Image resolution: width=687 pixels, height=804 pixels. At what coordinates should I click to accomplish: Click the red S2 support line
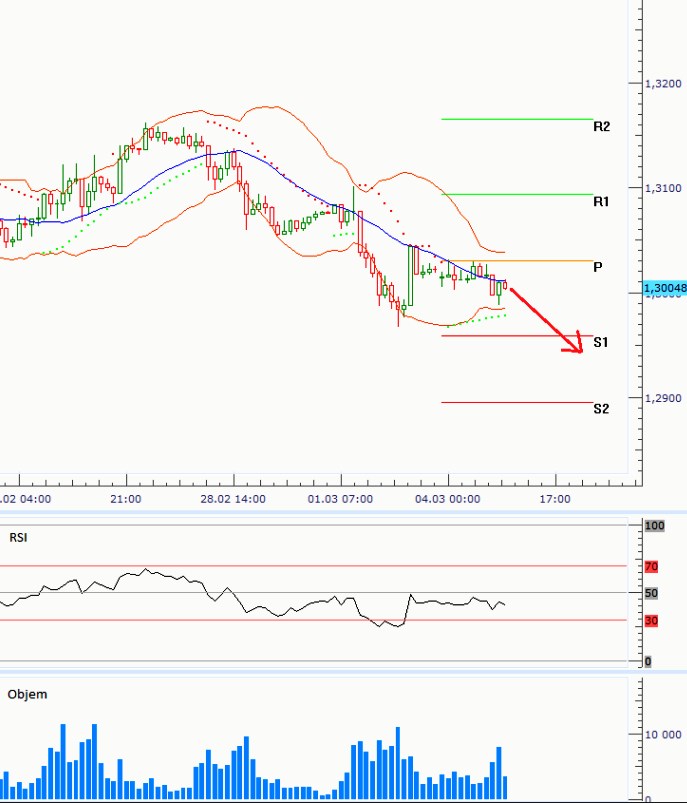[x=517, y=403]
